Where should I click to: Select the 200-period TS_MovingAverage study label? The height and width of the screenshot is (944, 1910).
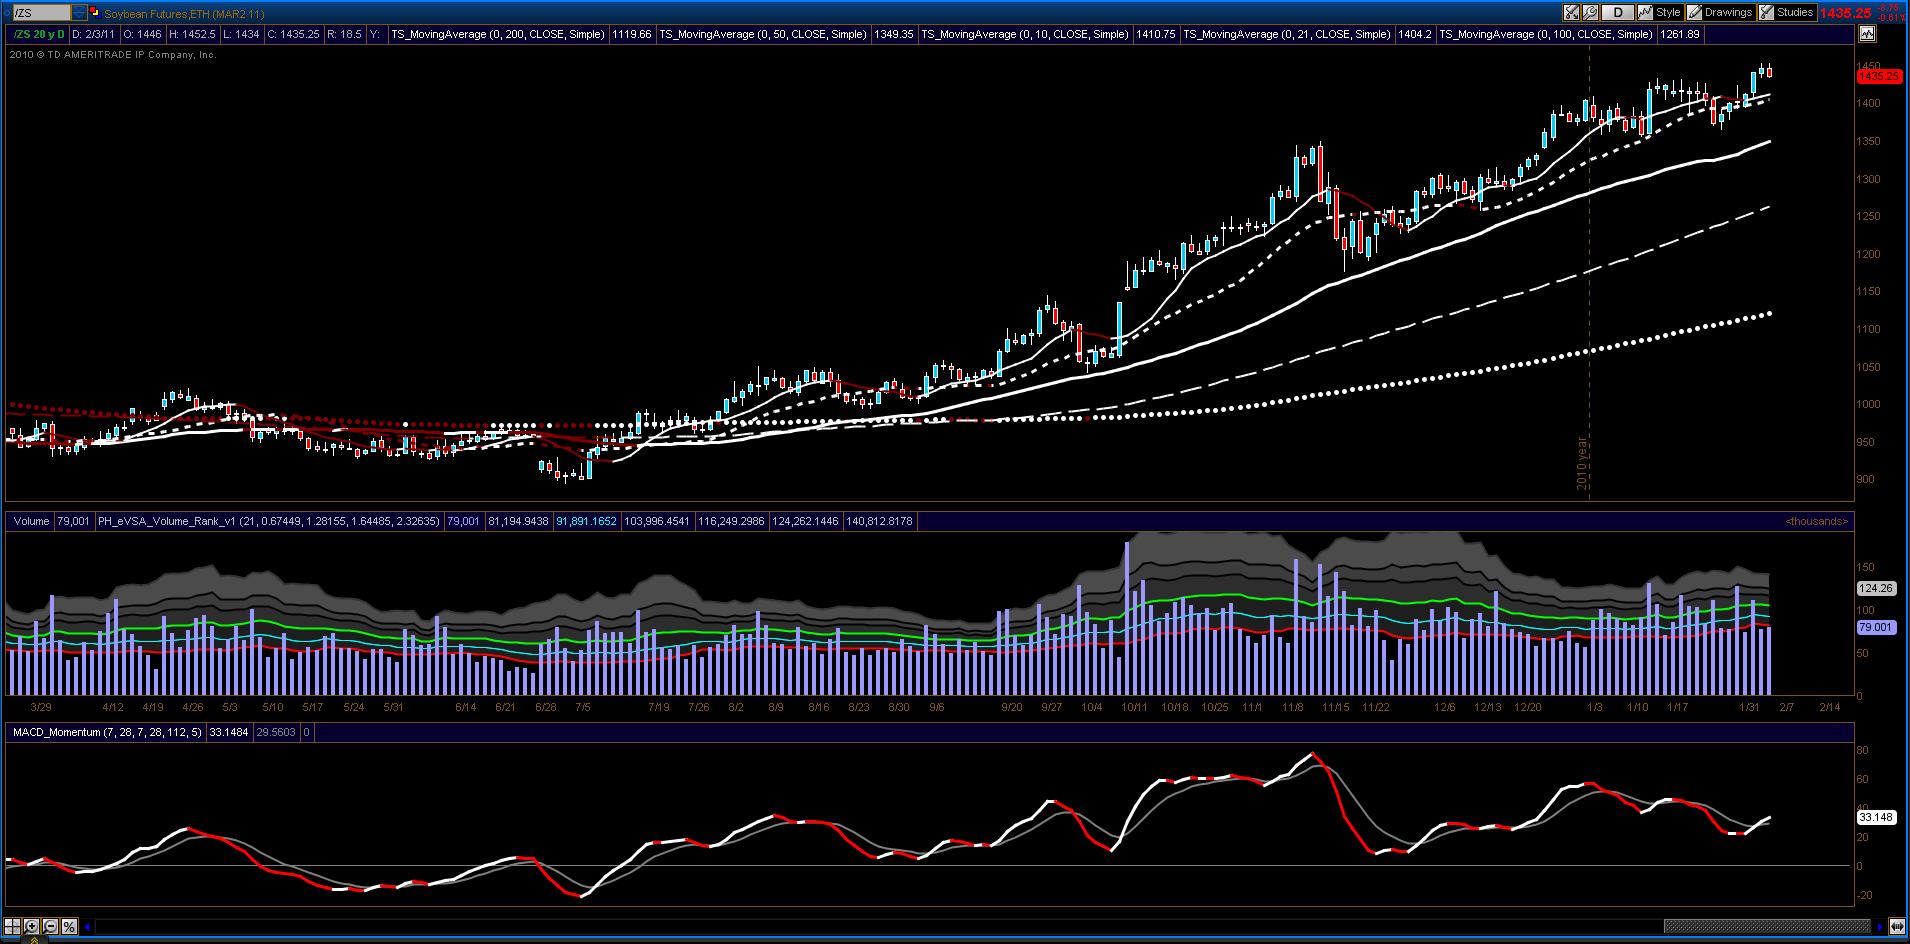(497, 34)
